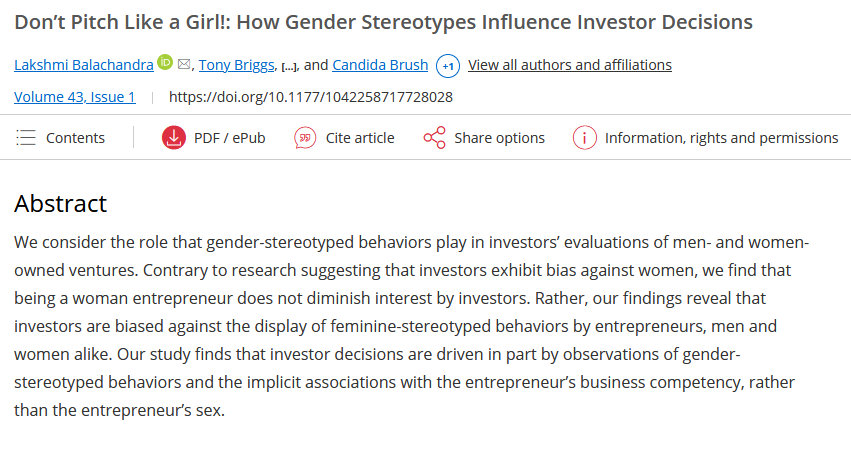Click the article DOI URL text
Image resolution: width=851 pixels, height=449 pixels.
311,97
